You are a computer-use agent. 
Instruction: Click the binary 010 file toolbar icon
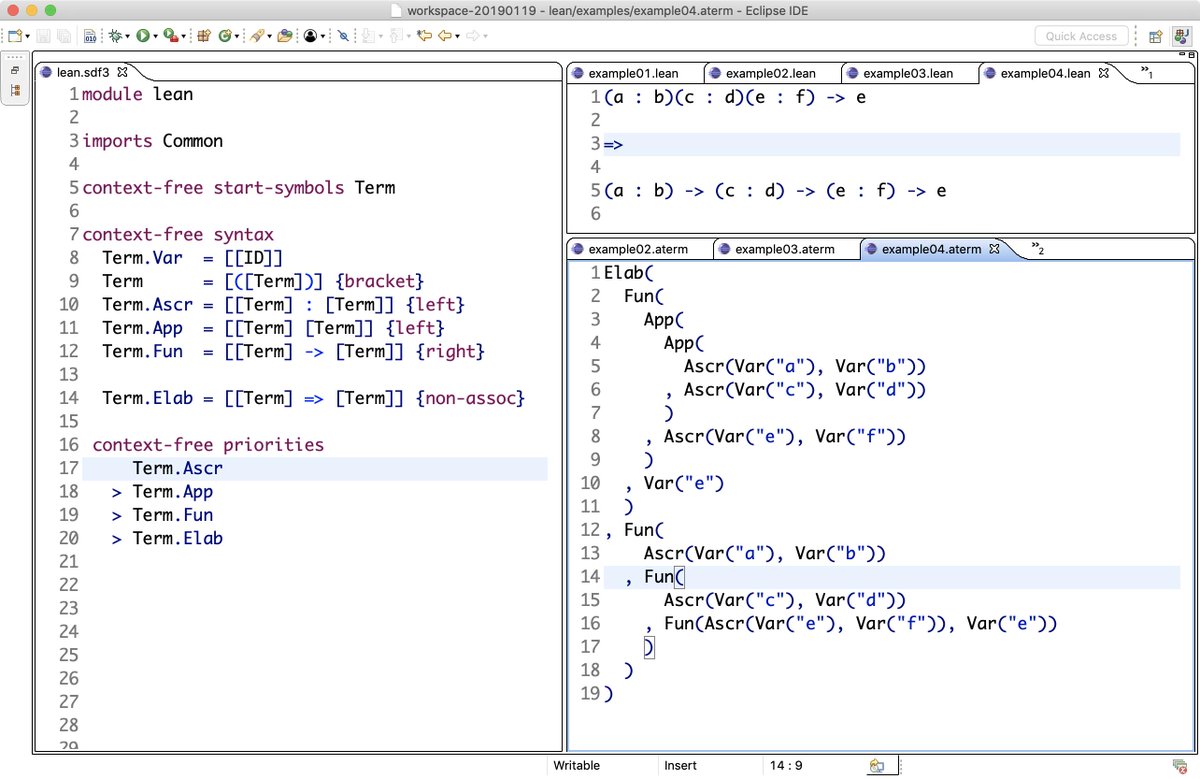[x=90, y=36]
